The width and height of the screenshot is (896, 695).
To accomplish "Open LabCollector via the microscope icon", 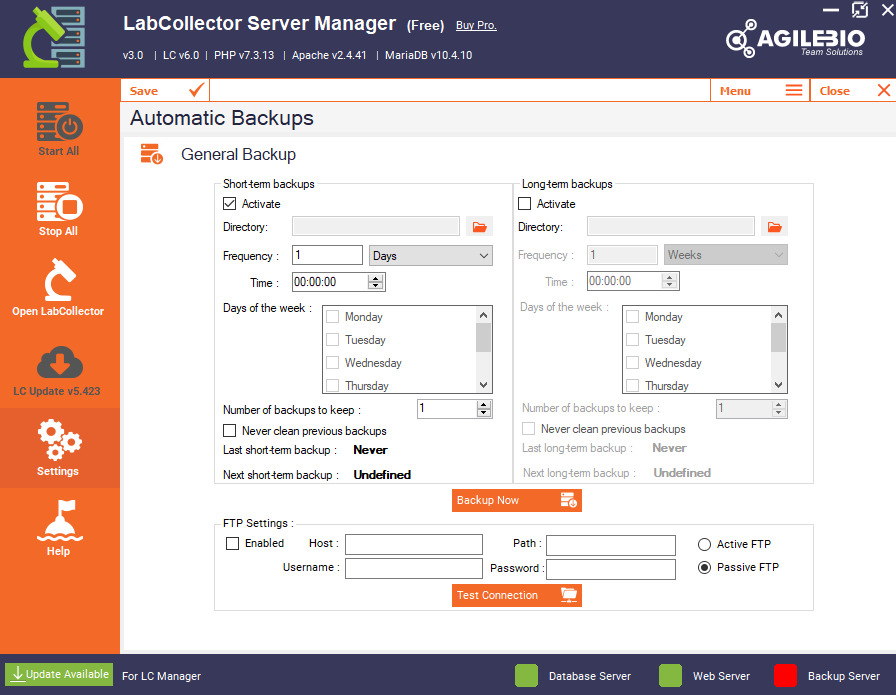I will (59, 279).
